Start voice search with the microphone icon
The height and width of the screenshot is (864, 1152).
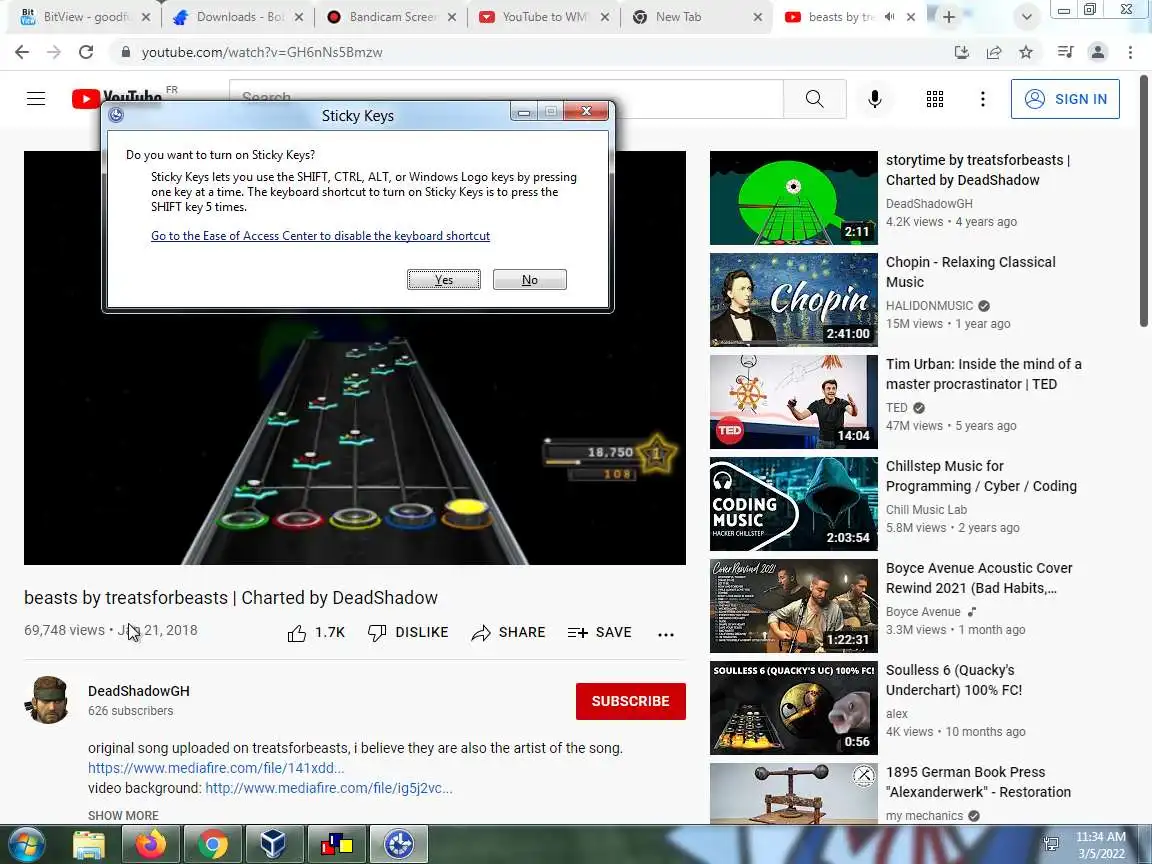(874, 98)
